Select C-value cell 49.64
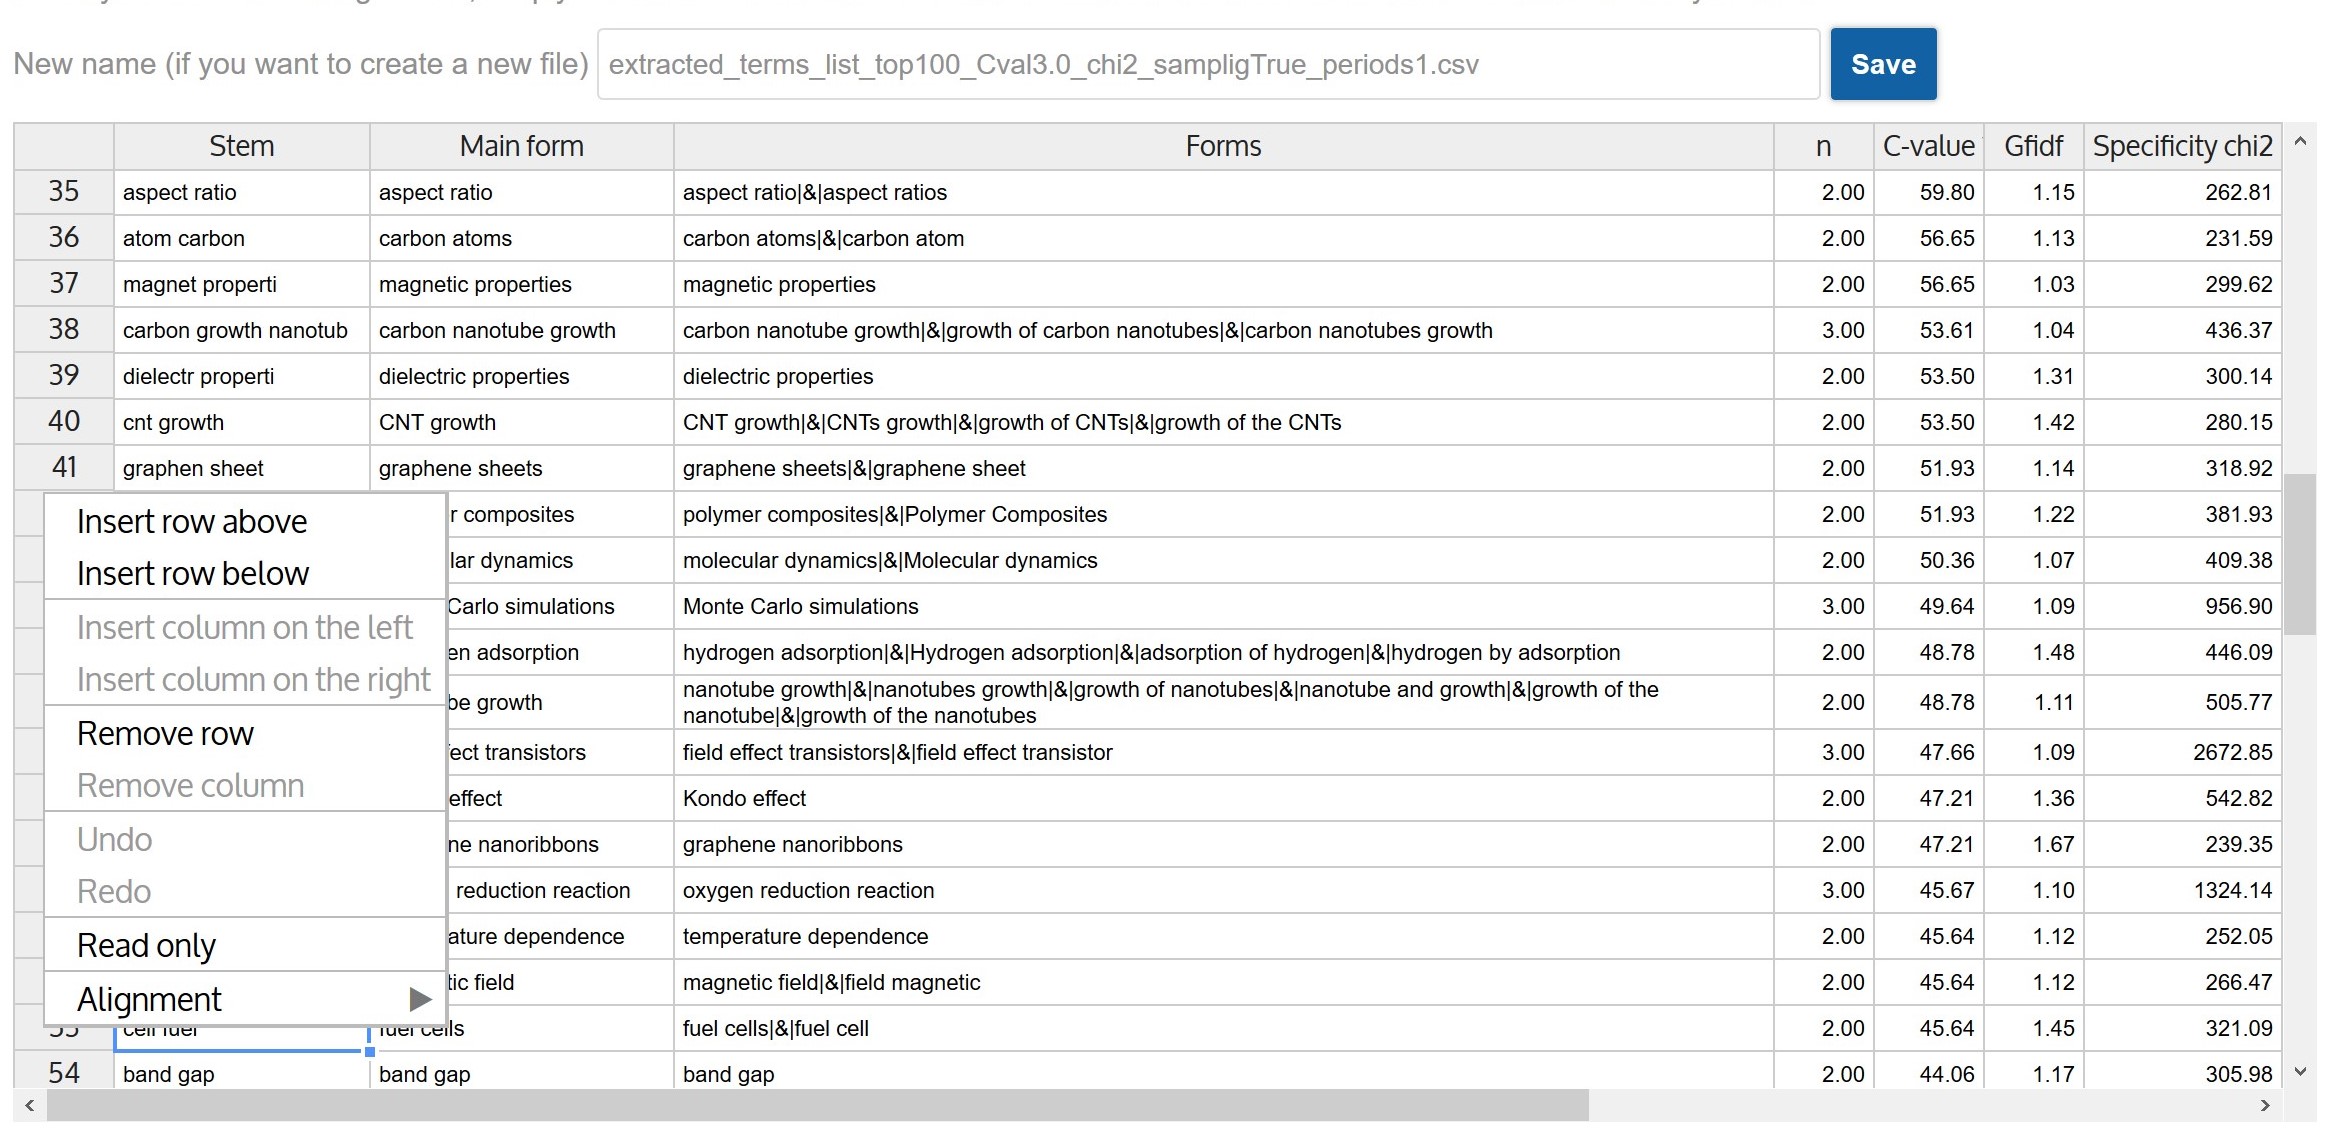Image resolution: width=2333 pixels, height=1146 pixels. click(1929, 606)
